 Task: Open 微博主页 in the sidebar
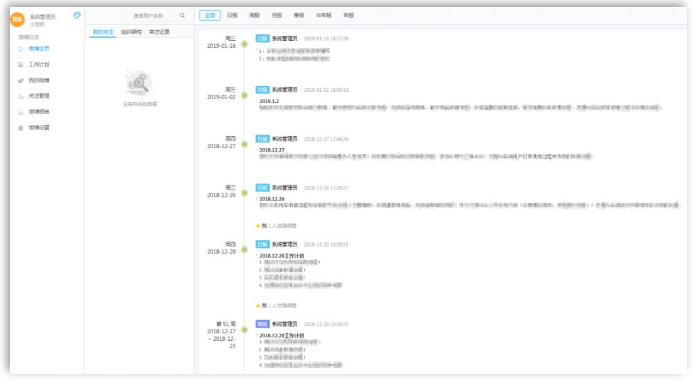pos(39,49)
